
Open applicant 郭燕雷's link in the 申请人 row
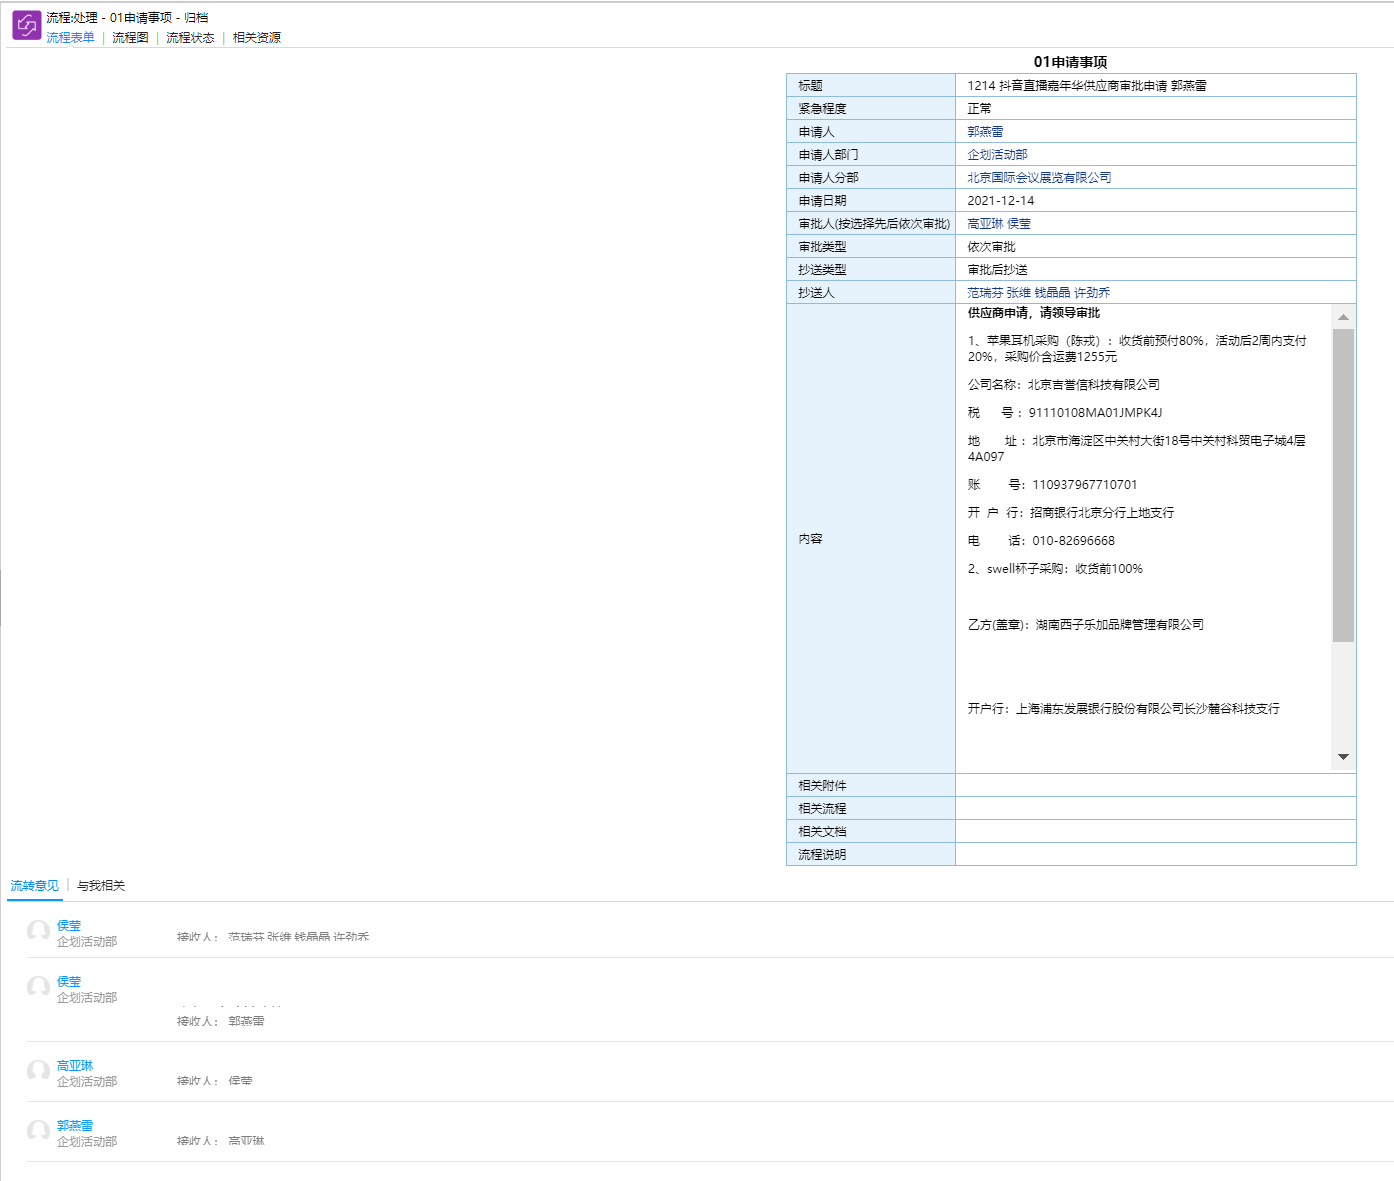(985, 132)
